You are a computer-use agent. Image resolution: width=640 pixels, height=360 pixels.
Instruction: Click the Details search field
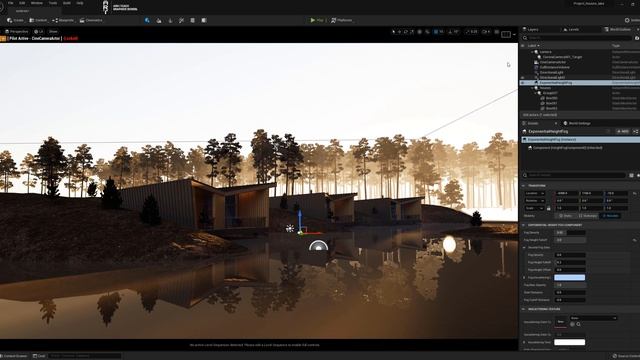[x=574, y=175]
